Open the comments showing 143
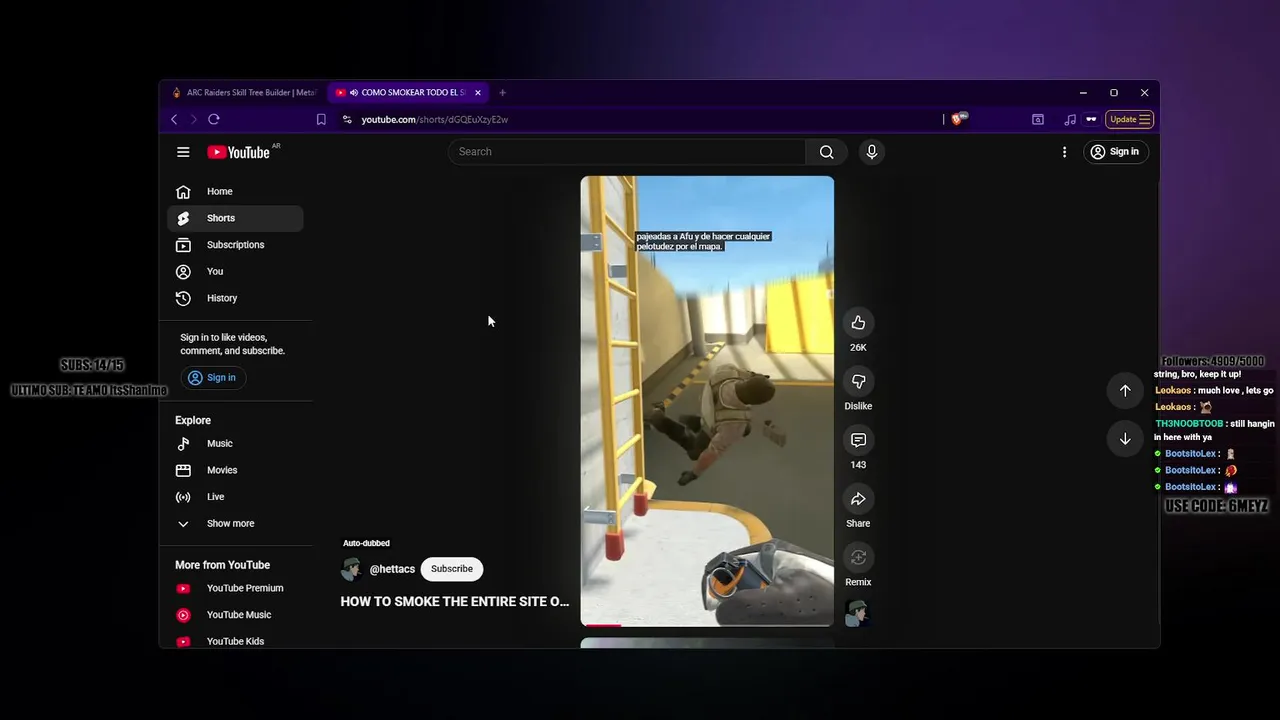Screen dimensions: 1280x720 [x=858, y=441]
